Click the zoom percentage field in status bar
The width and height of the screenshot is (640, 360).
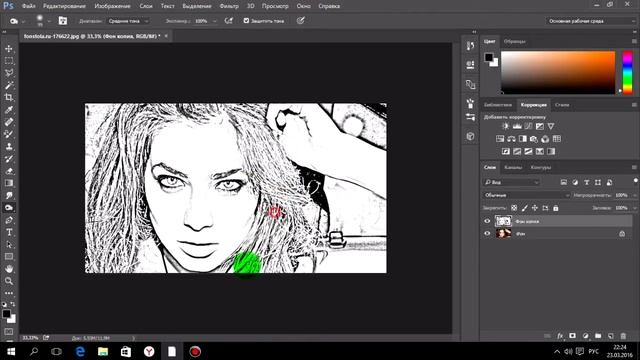(x=30, y=338)
